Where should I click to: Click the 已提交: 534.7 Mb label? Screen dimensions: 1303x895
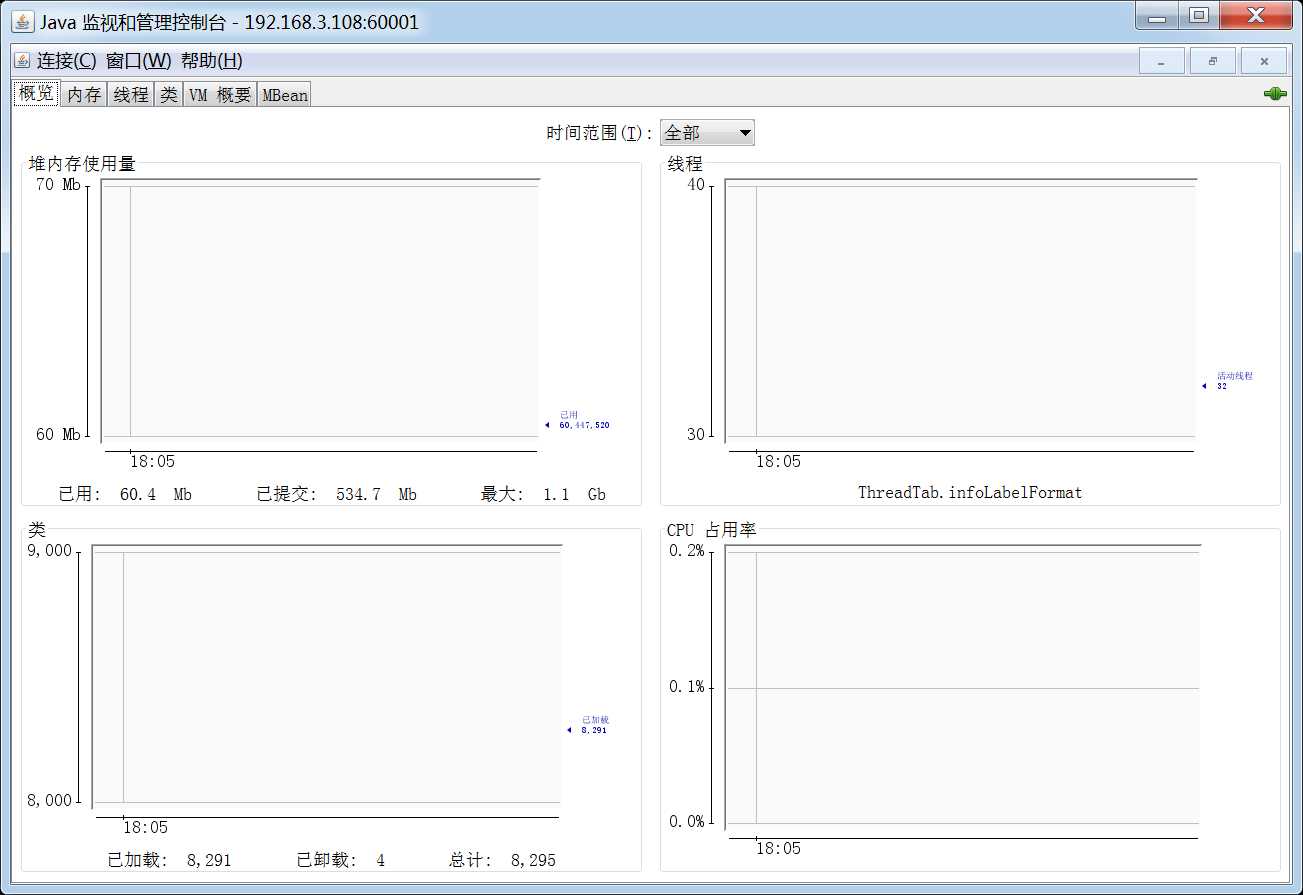pyautogui.click(x=336, y=494)
